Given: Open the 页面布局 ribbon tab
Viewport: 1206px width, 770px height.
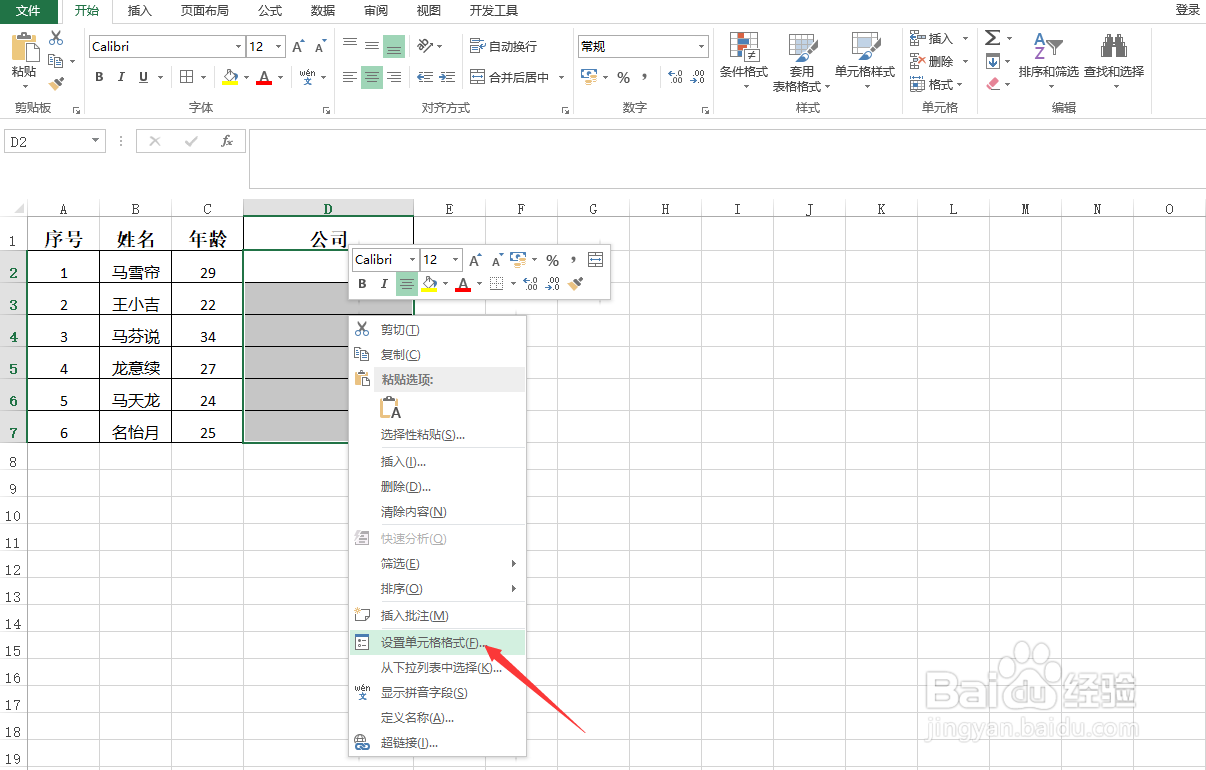Looking at the screenshot, I should (x=204, y=10).
